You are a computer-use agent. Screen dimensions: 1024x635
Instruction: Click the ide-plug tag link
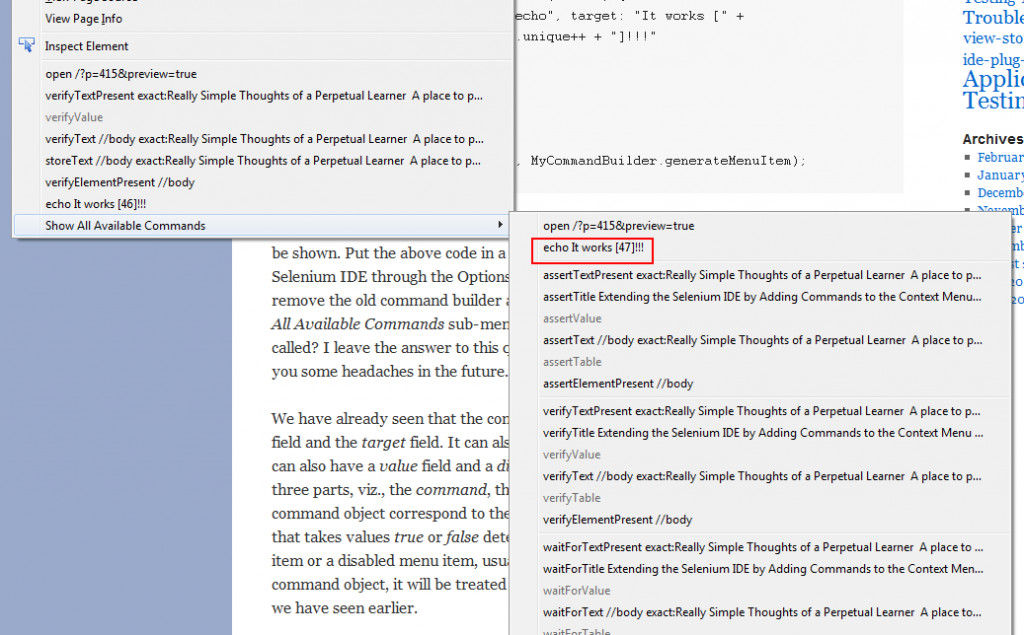(x=993, y=59)
